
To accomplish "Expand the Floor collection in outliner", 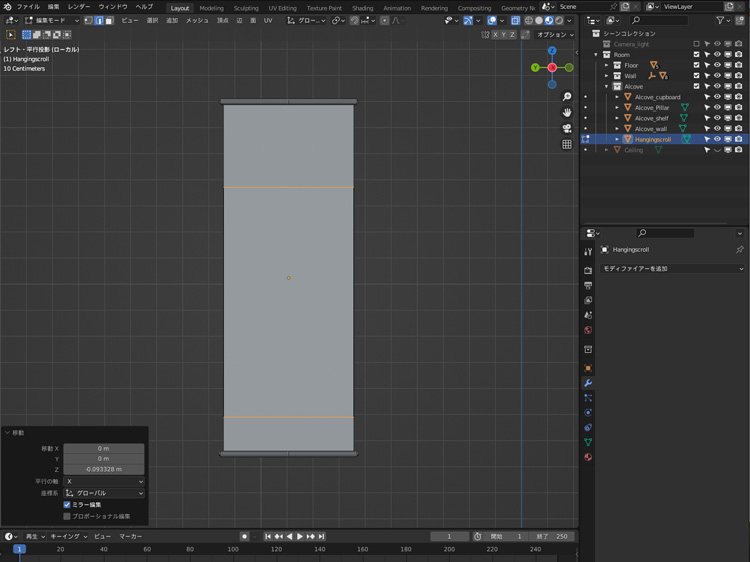I will 606,65.
